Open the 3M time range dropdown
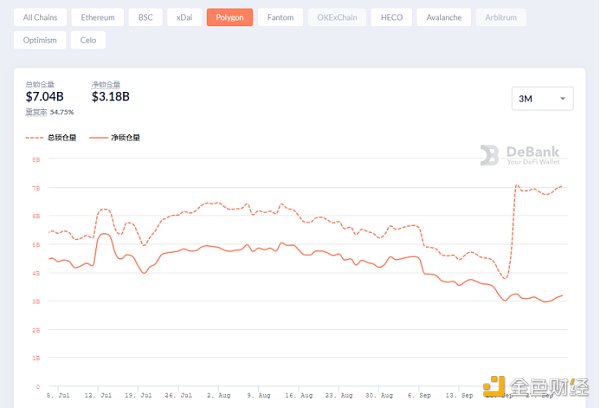Viewport: 600px width, 408px height. [541, 98]
